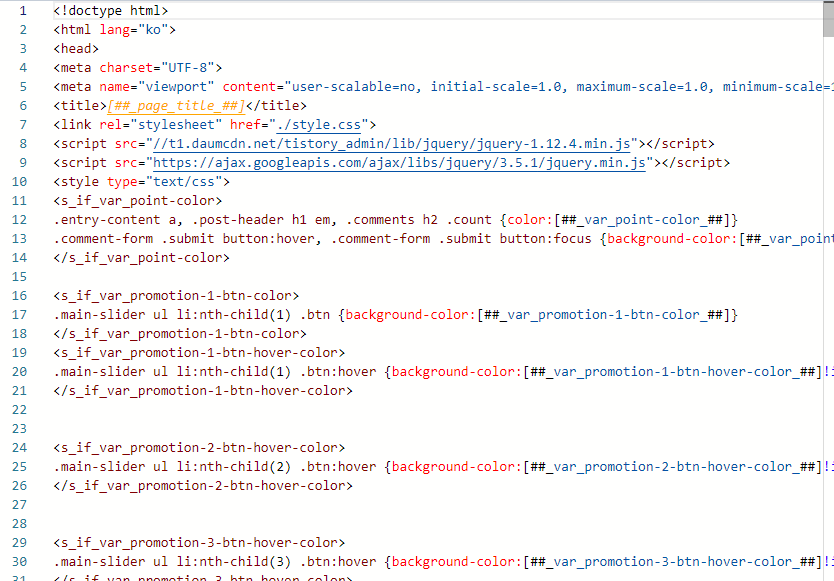Click line number 5 in gutter
The image size is (834, 581).
click(x=23, y=87)
